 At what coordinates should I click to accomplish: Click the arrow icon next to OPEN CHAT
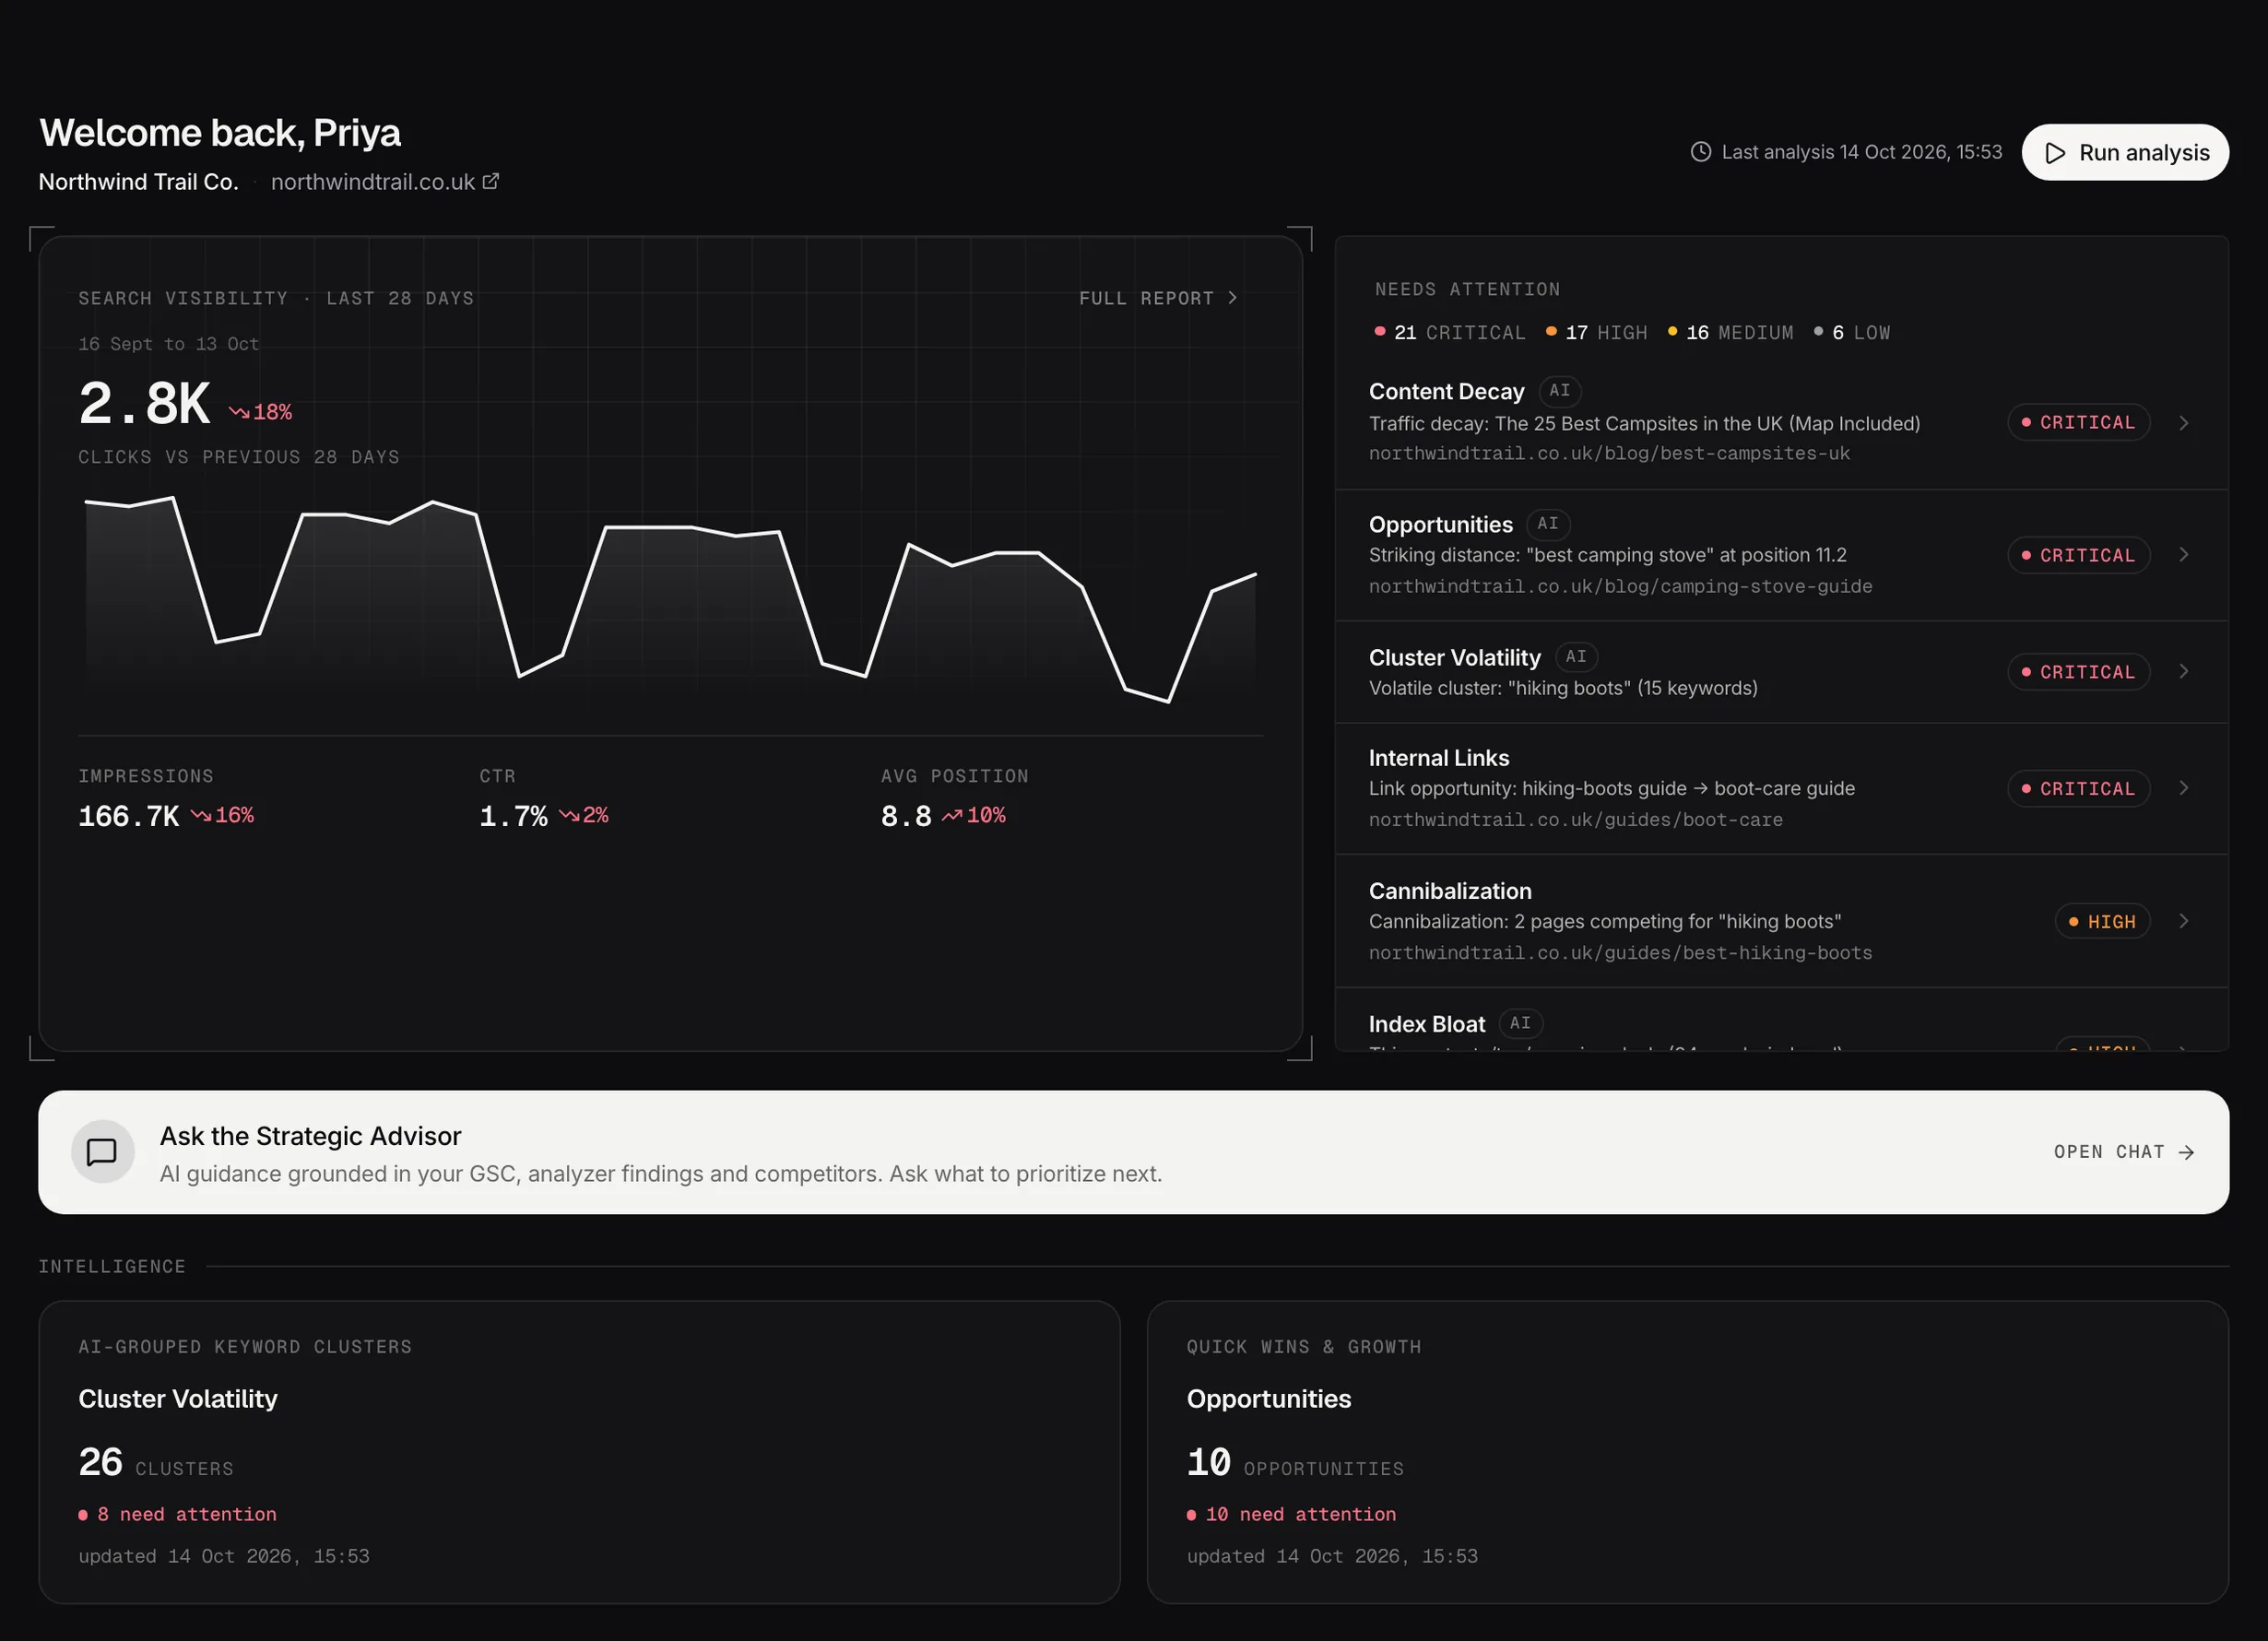point(2186,1153)
